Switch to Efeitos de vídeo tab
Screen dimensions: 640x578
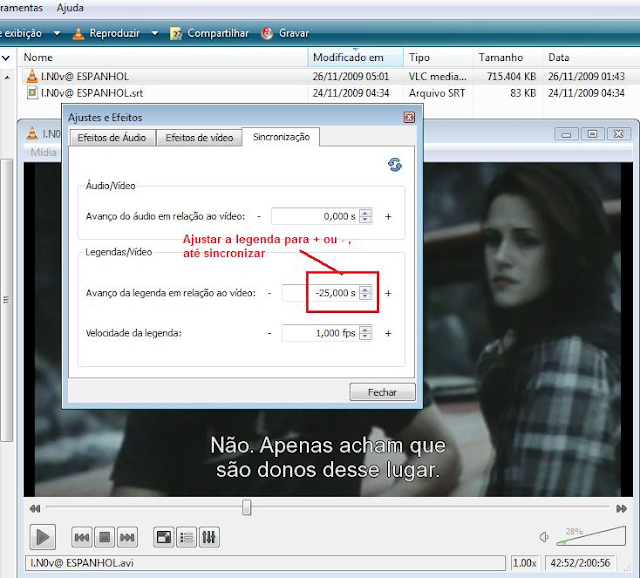coord(199,138)
